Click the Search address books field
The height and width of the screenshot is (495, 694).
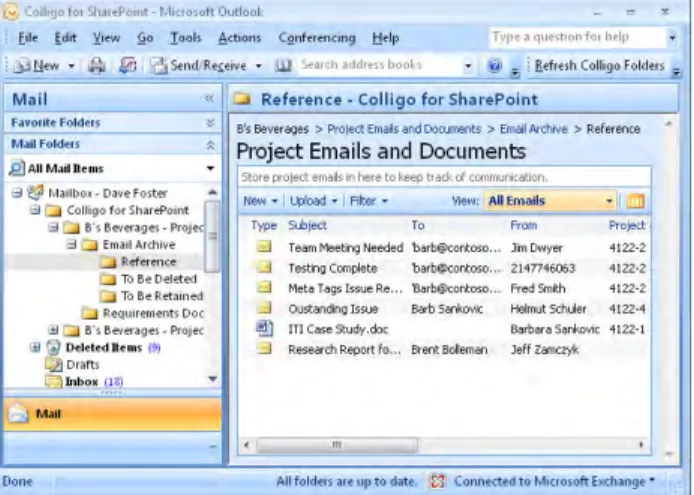[x=381, y=66]
